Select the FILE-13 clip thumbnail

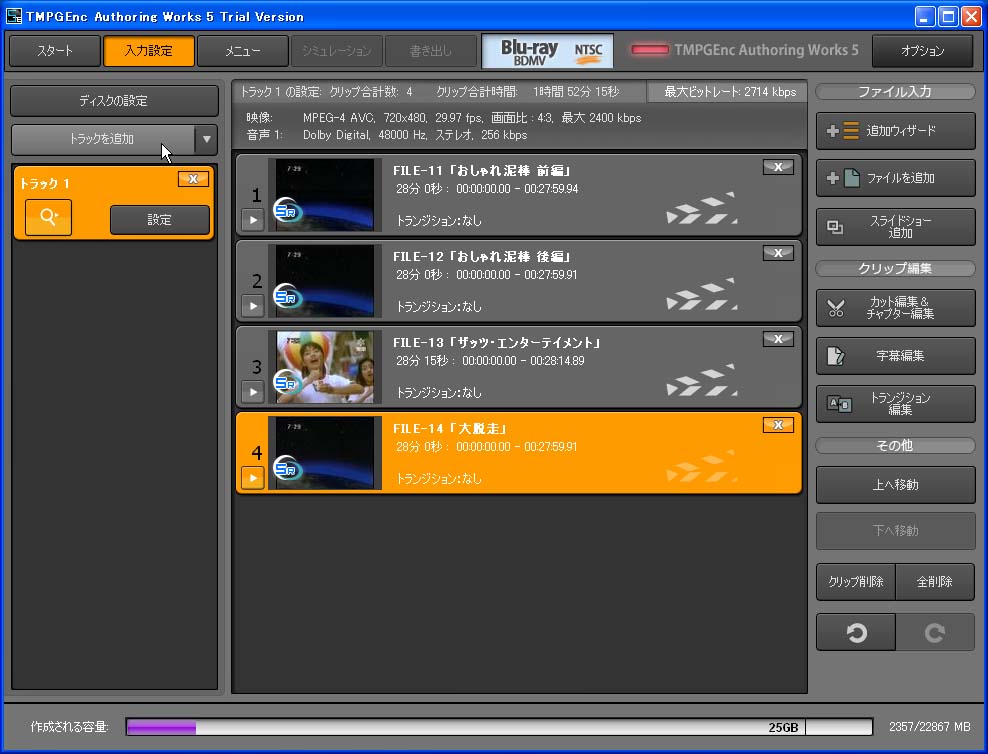pos(324,367)
